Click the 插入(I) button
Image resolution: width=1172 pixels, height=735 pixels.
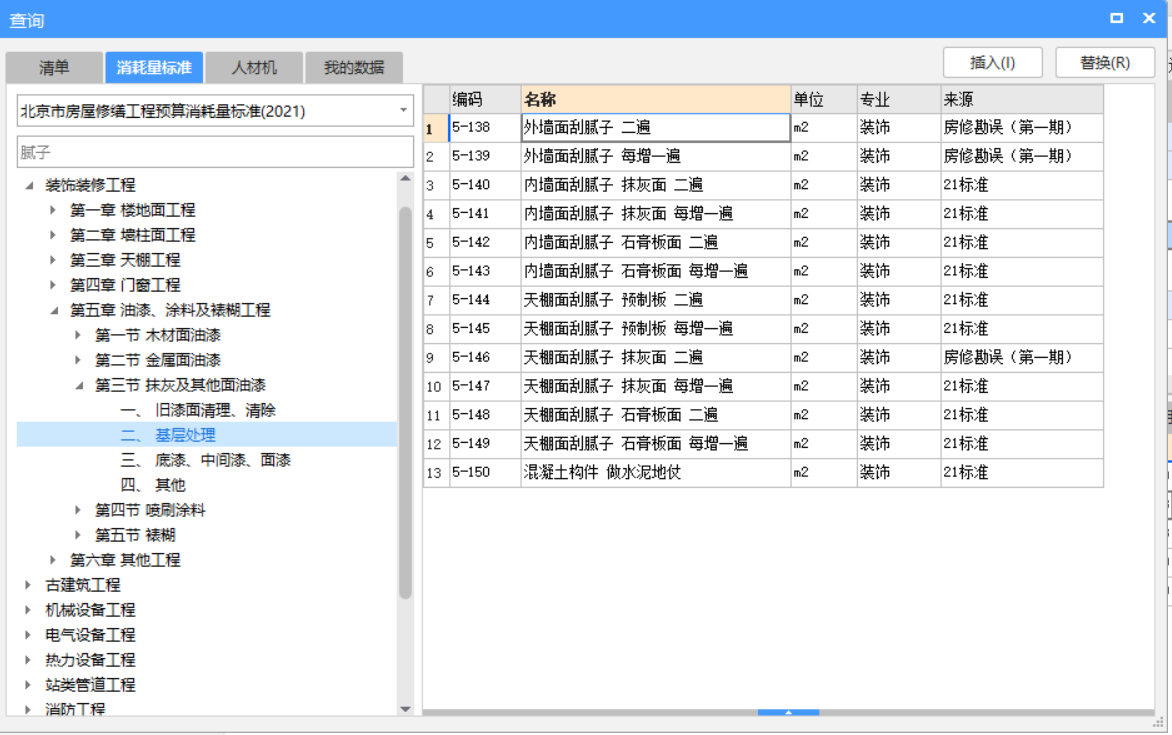[x=993, y=63]
